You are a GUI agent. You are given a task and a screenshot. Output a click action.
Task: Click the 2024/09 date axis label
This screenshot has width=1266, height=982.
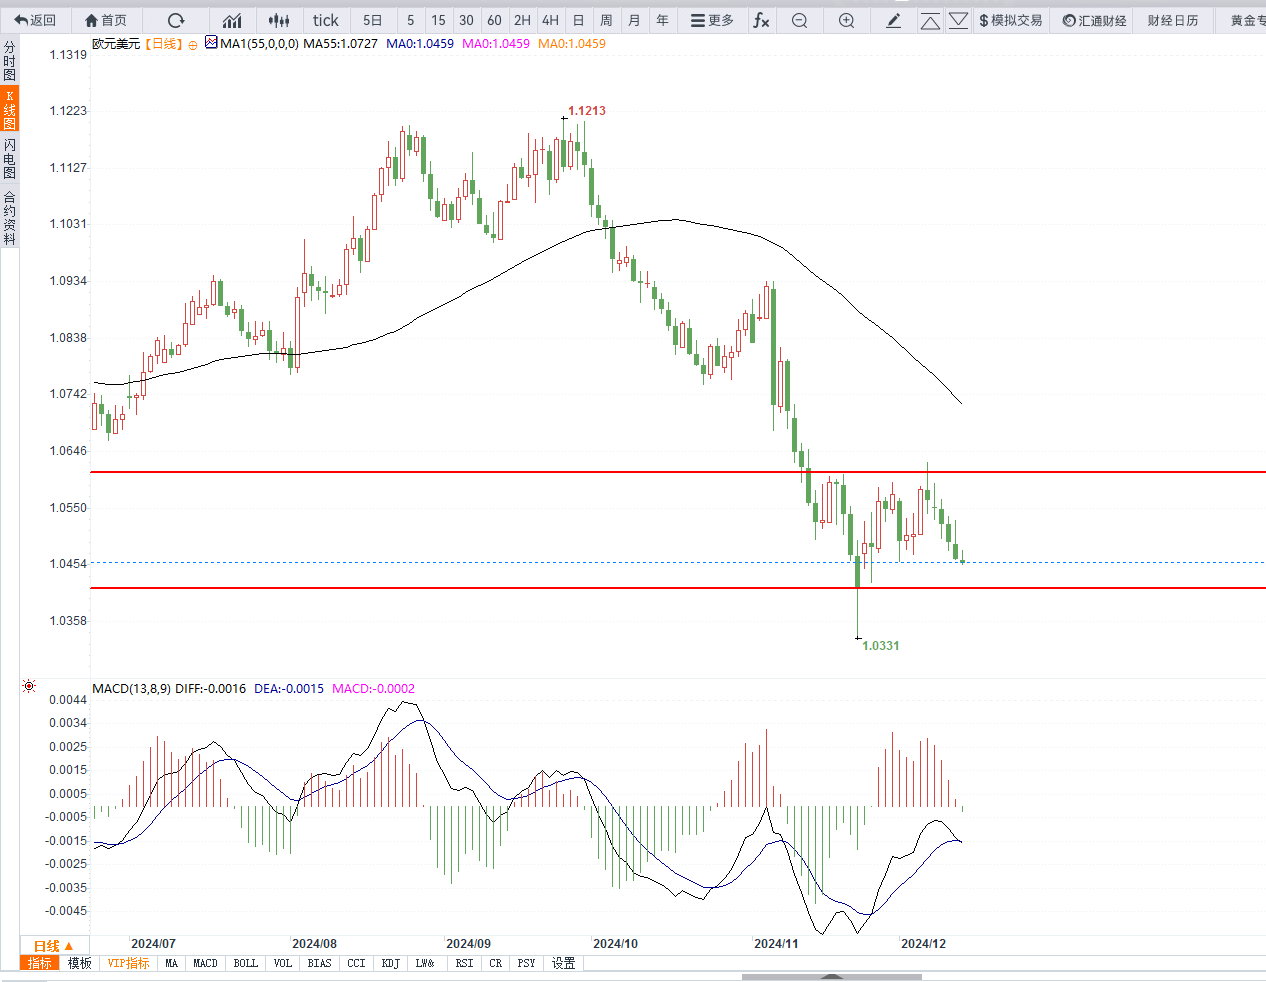(x=468, y=943)
